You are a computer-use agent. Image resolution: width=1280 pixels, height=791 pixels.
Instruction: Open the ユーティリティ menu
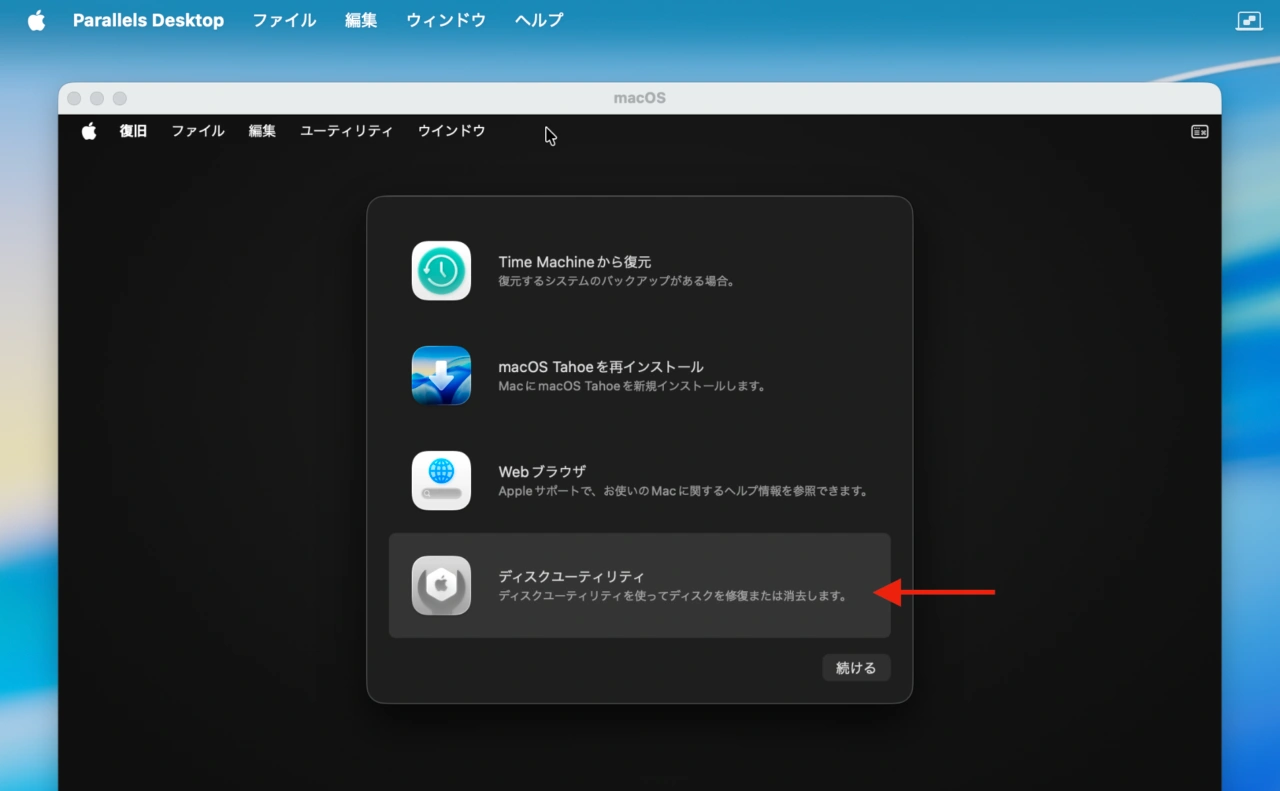(x=346, y=131)
